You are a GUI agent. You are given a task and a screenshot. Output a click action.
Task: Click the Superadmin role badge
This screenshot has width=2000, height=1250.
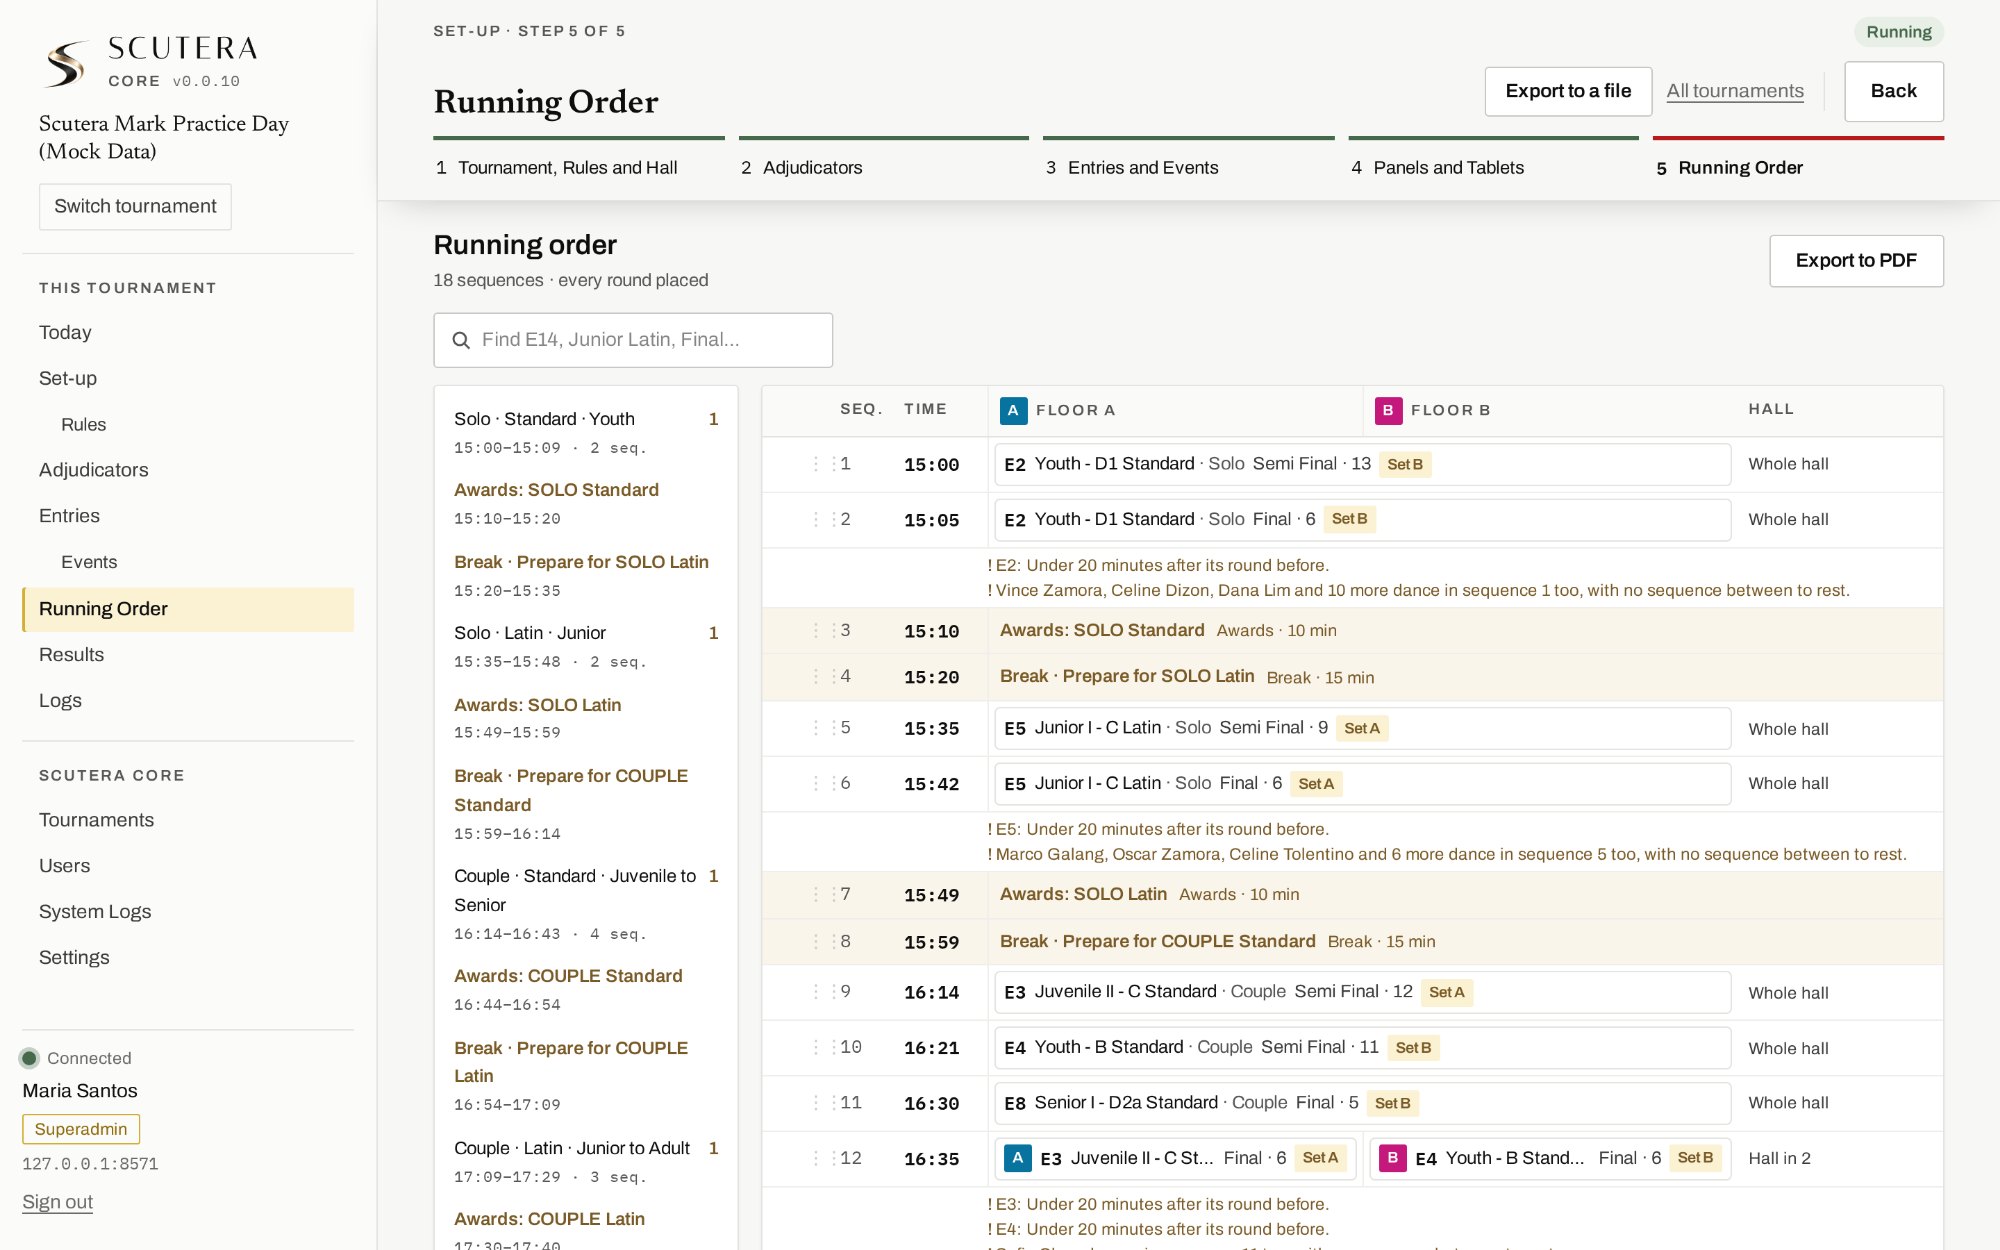81,1129
